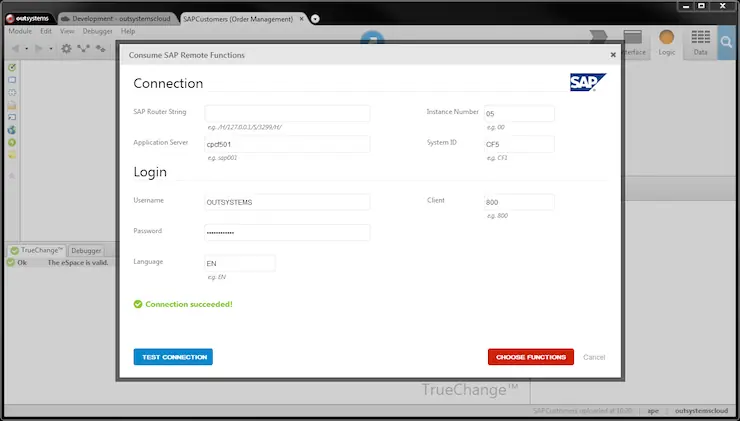Click 'outsystemscloud' in the status bar
The image size is (740, 421).
coord(701,411)
